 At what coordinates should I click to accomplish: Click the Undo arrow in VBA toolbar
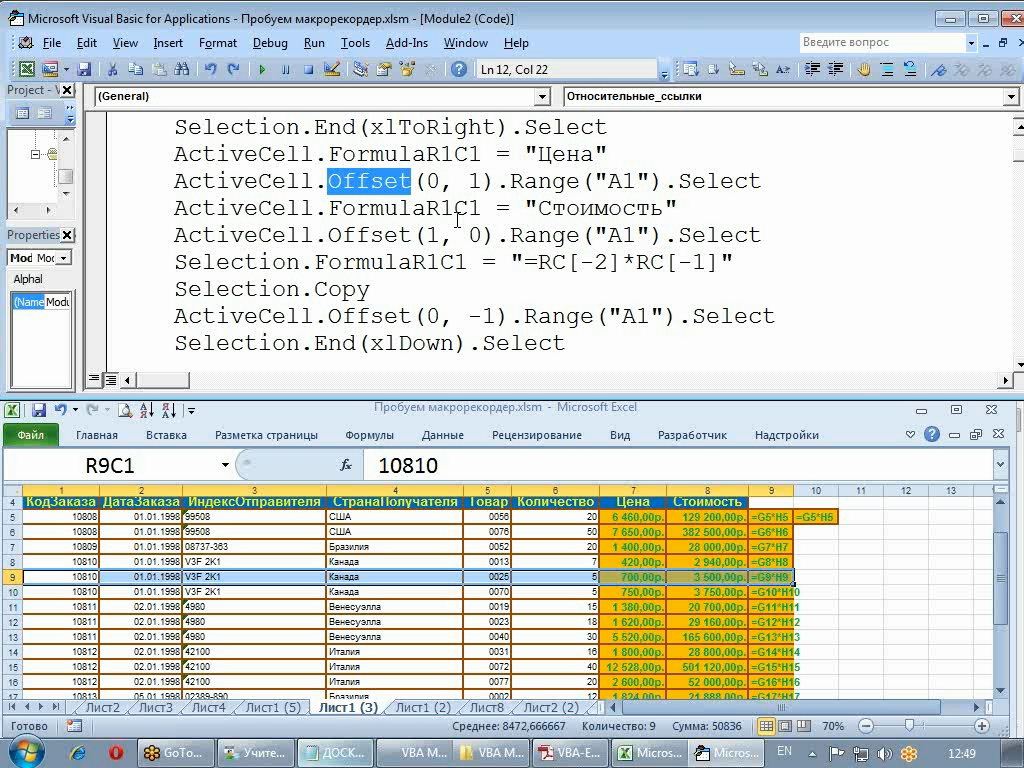pyautogui.click(x=210, y=70)
